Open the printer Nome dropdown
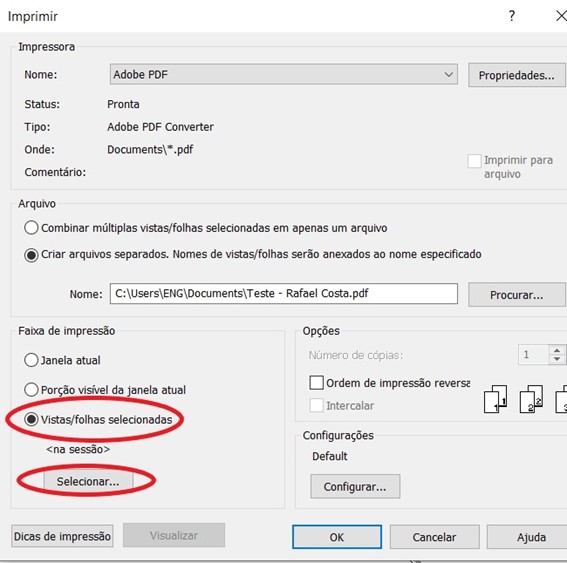The width and height of the screenshot is (567, 563). (284, 74)
